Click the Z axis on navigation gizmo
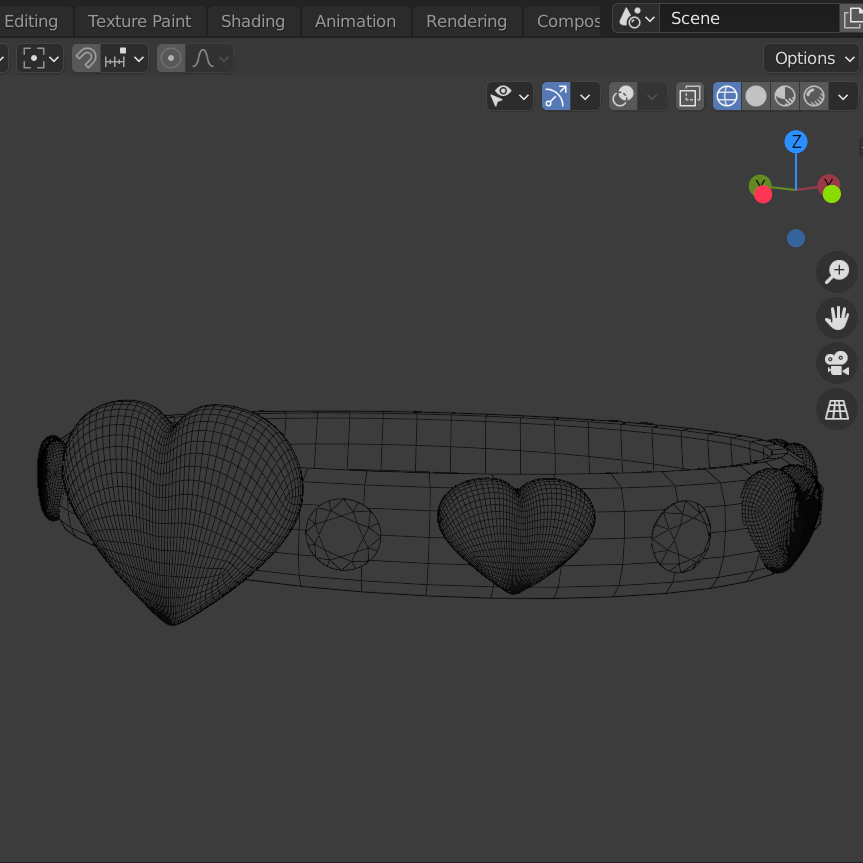The height and width of the screenshot is (863, 863). (x=796, y=142)
